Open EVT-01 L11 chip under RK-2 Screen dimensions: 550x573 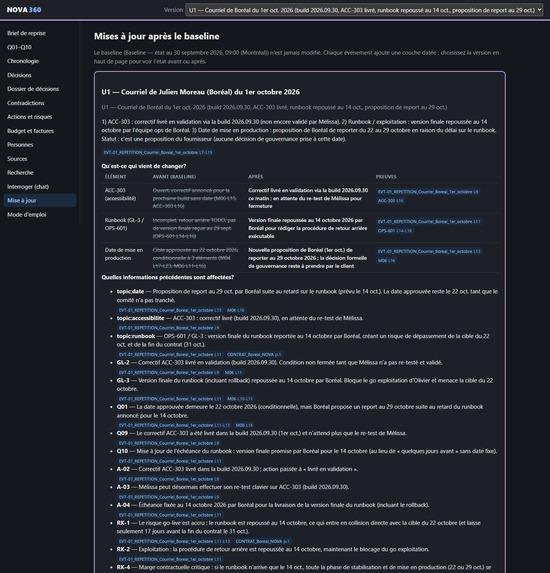pos(170,559)
